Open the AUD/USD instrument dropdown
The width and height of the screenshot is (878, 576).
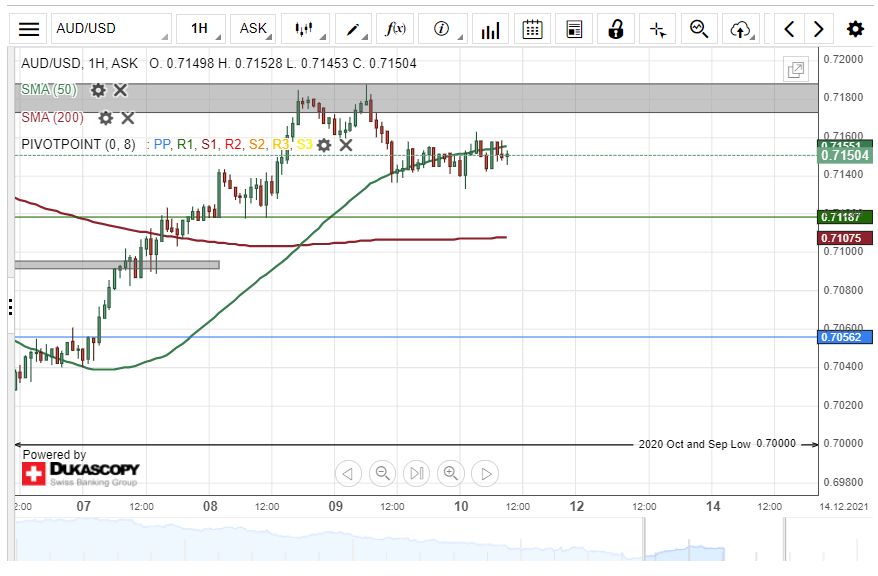click(x=110, y=29)
